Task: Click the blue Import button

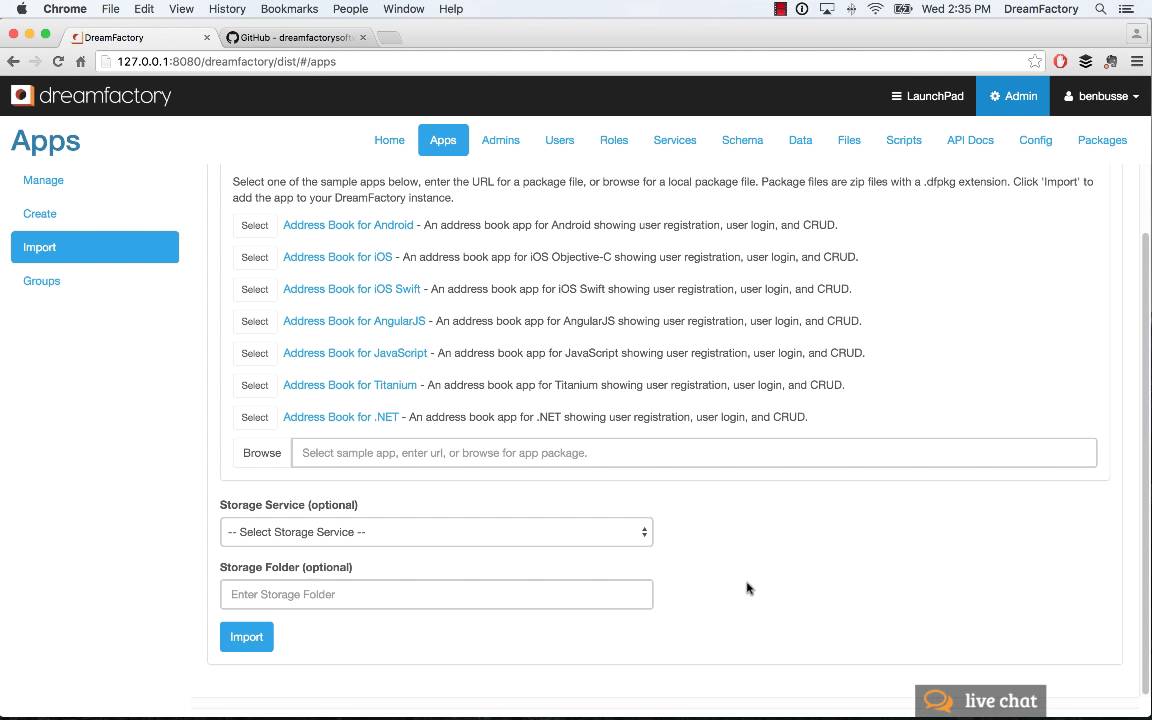Action: [x=247, y=637]
